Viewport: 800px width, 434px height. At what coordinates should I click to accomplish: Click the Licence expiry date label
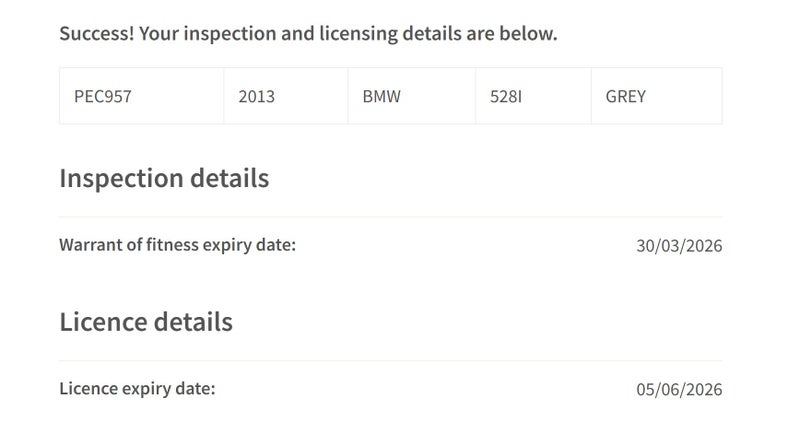[x=137, y=389]
